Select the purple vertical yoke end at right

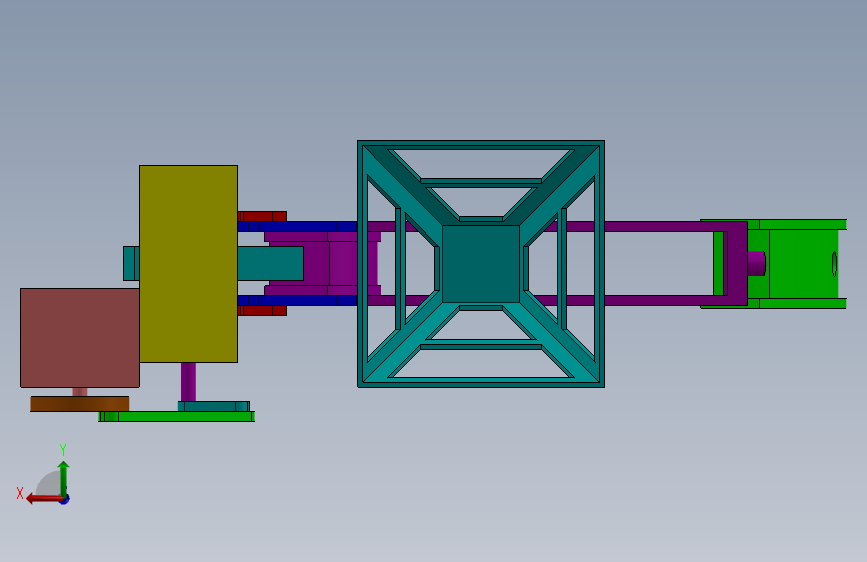738,264
